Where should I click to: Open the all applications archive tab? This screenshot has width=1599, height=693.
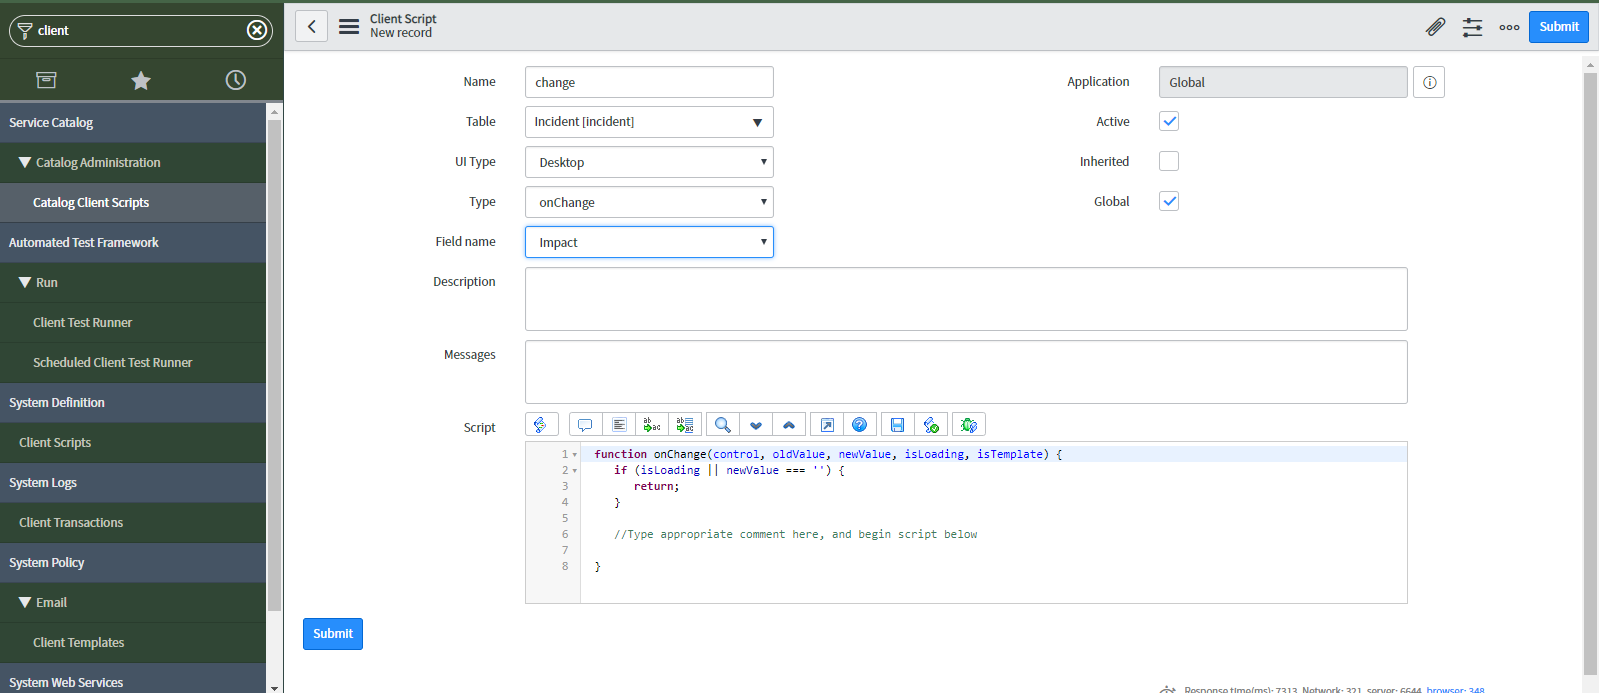(46, 80)
